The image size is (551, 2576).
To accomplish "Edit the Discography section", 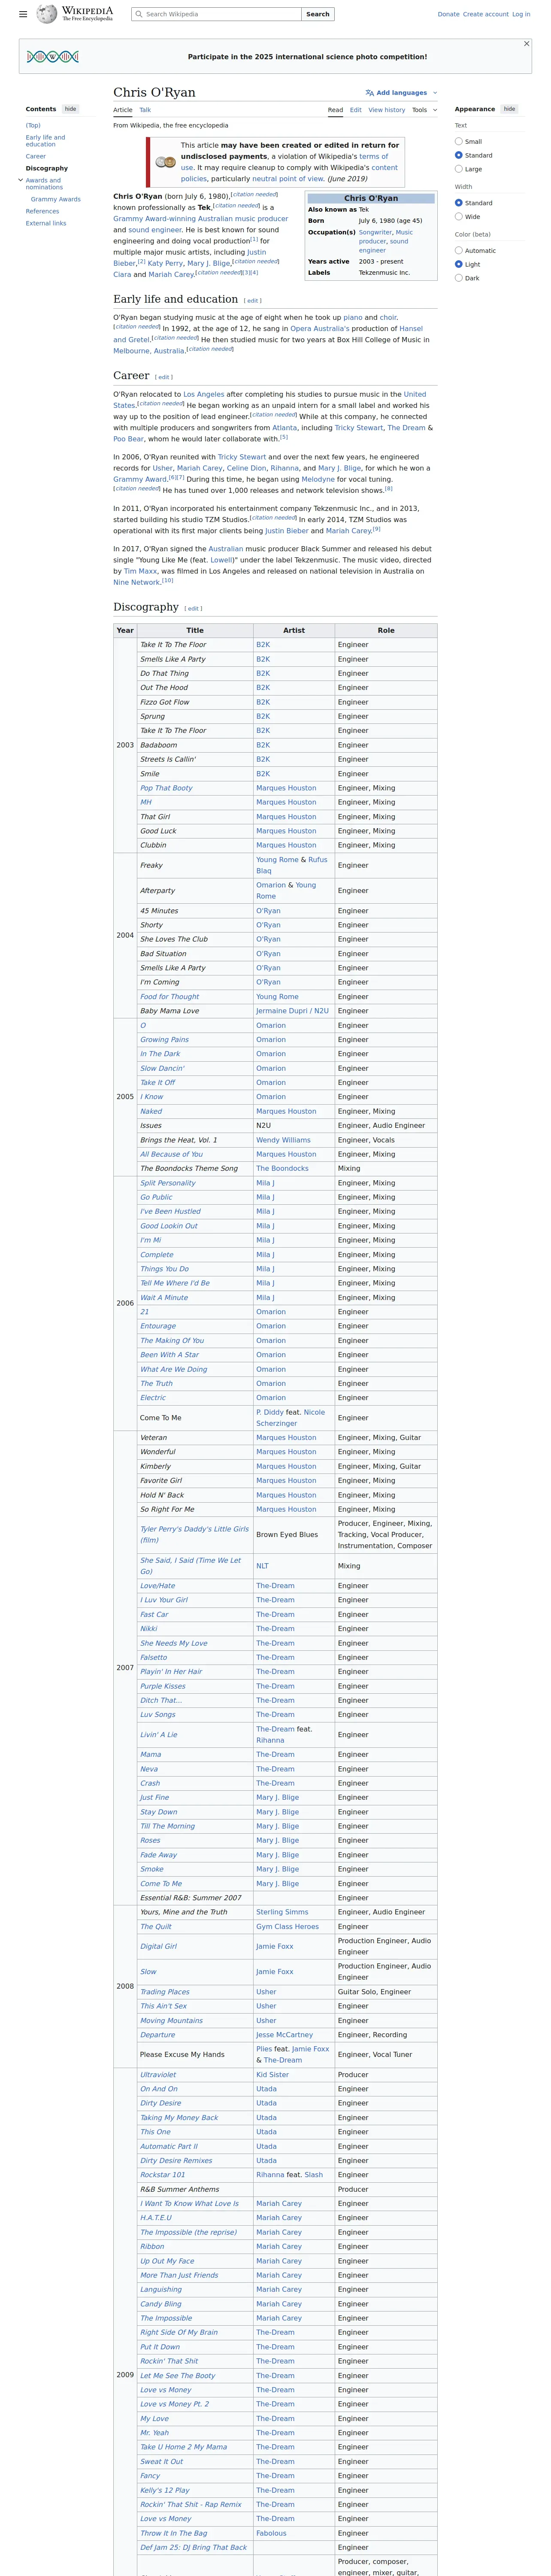I will (x=193, y=608).
